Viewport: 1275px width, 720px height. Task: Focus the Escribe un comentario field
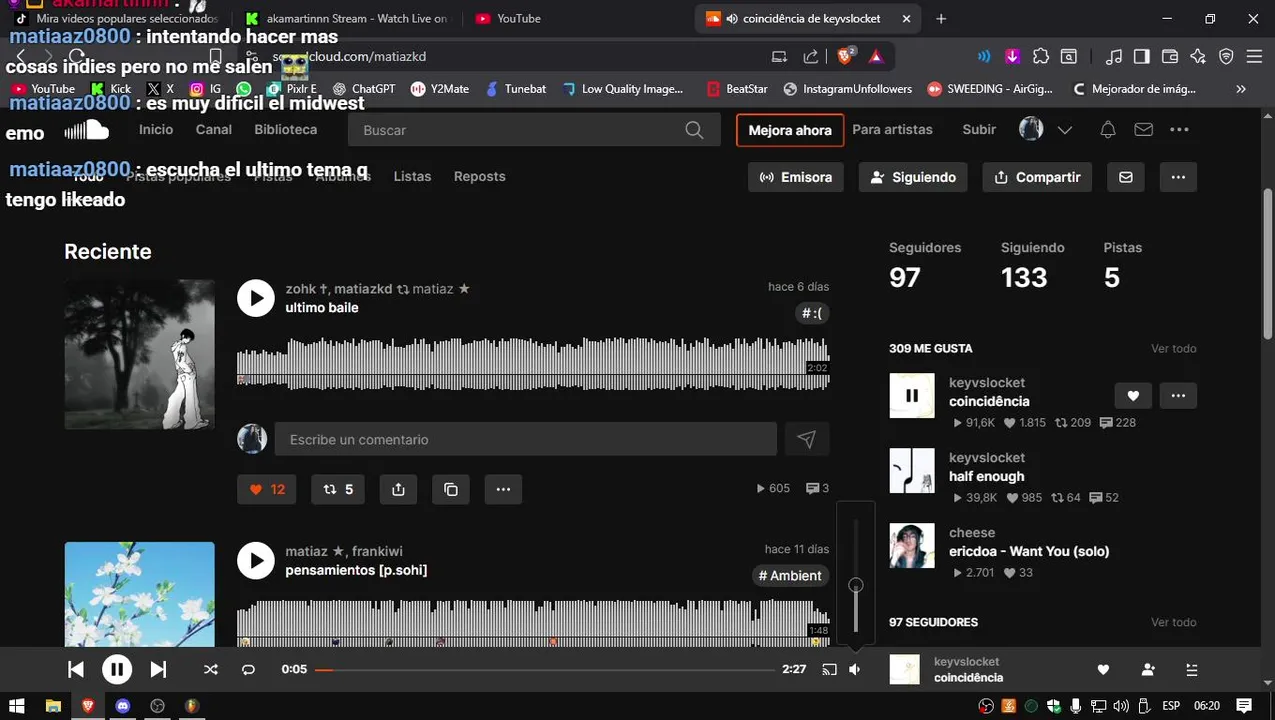[x=525, y=439]
